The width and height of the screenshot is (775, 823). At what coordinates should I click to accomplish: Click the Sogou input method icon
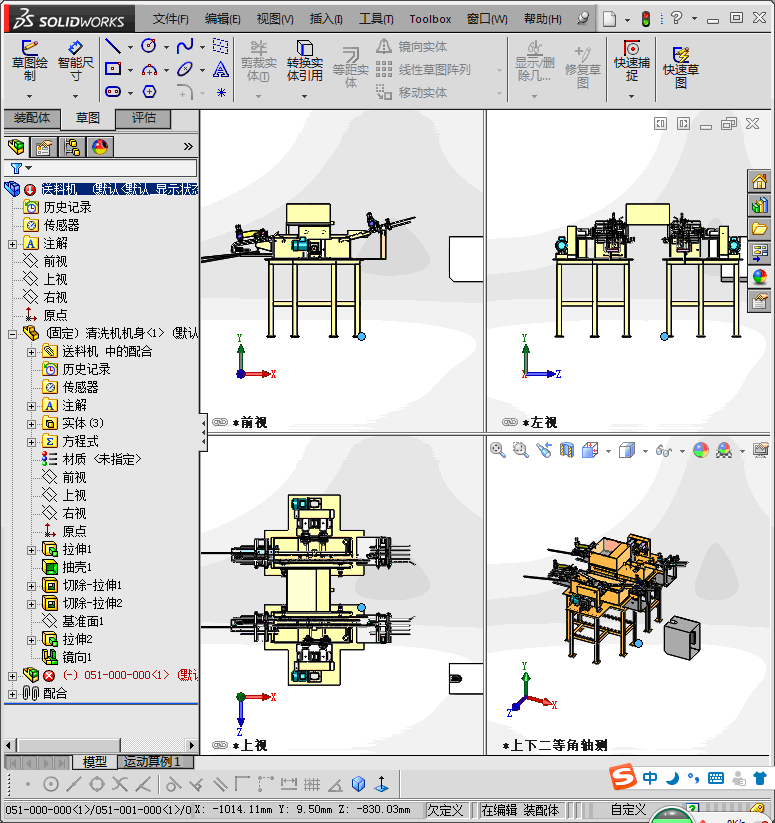click(623, 777)
